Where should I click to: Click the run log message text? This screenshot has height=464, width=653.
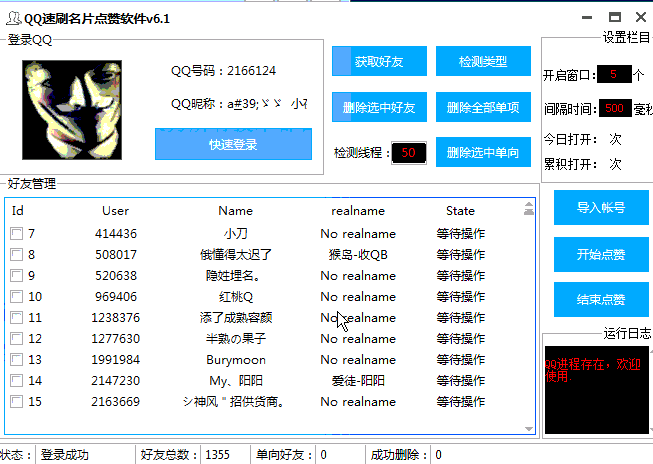pyautogui.click(x=592, y=370)
